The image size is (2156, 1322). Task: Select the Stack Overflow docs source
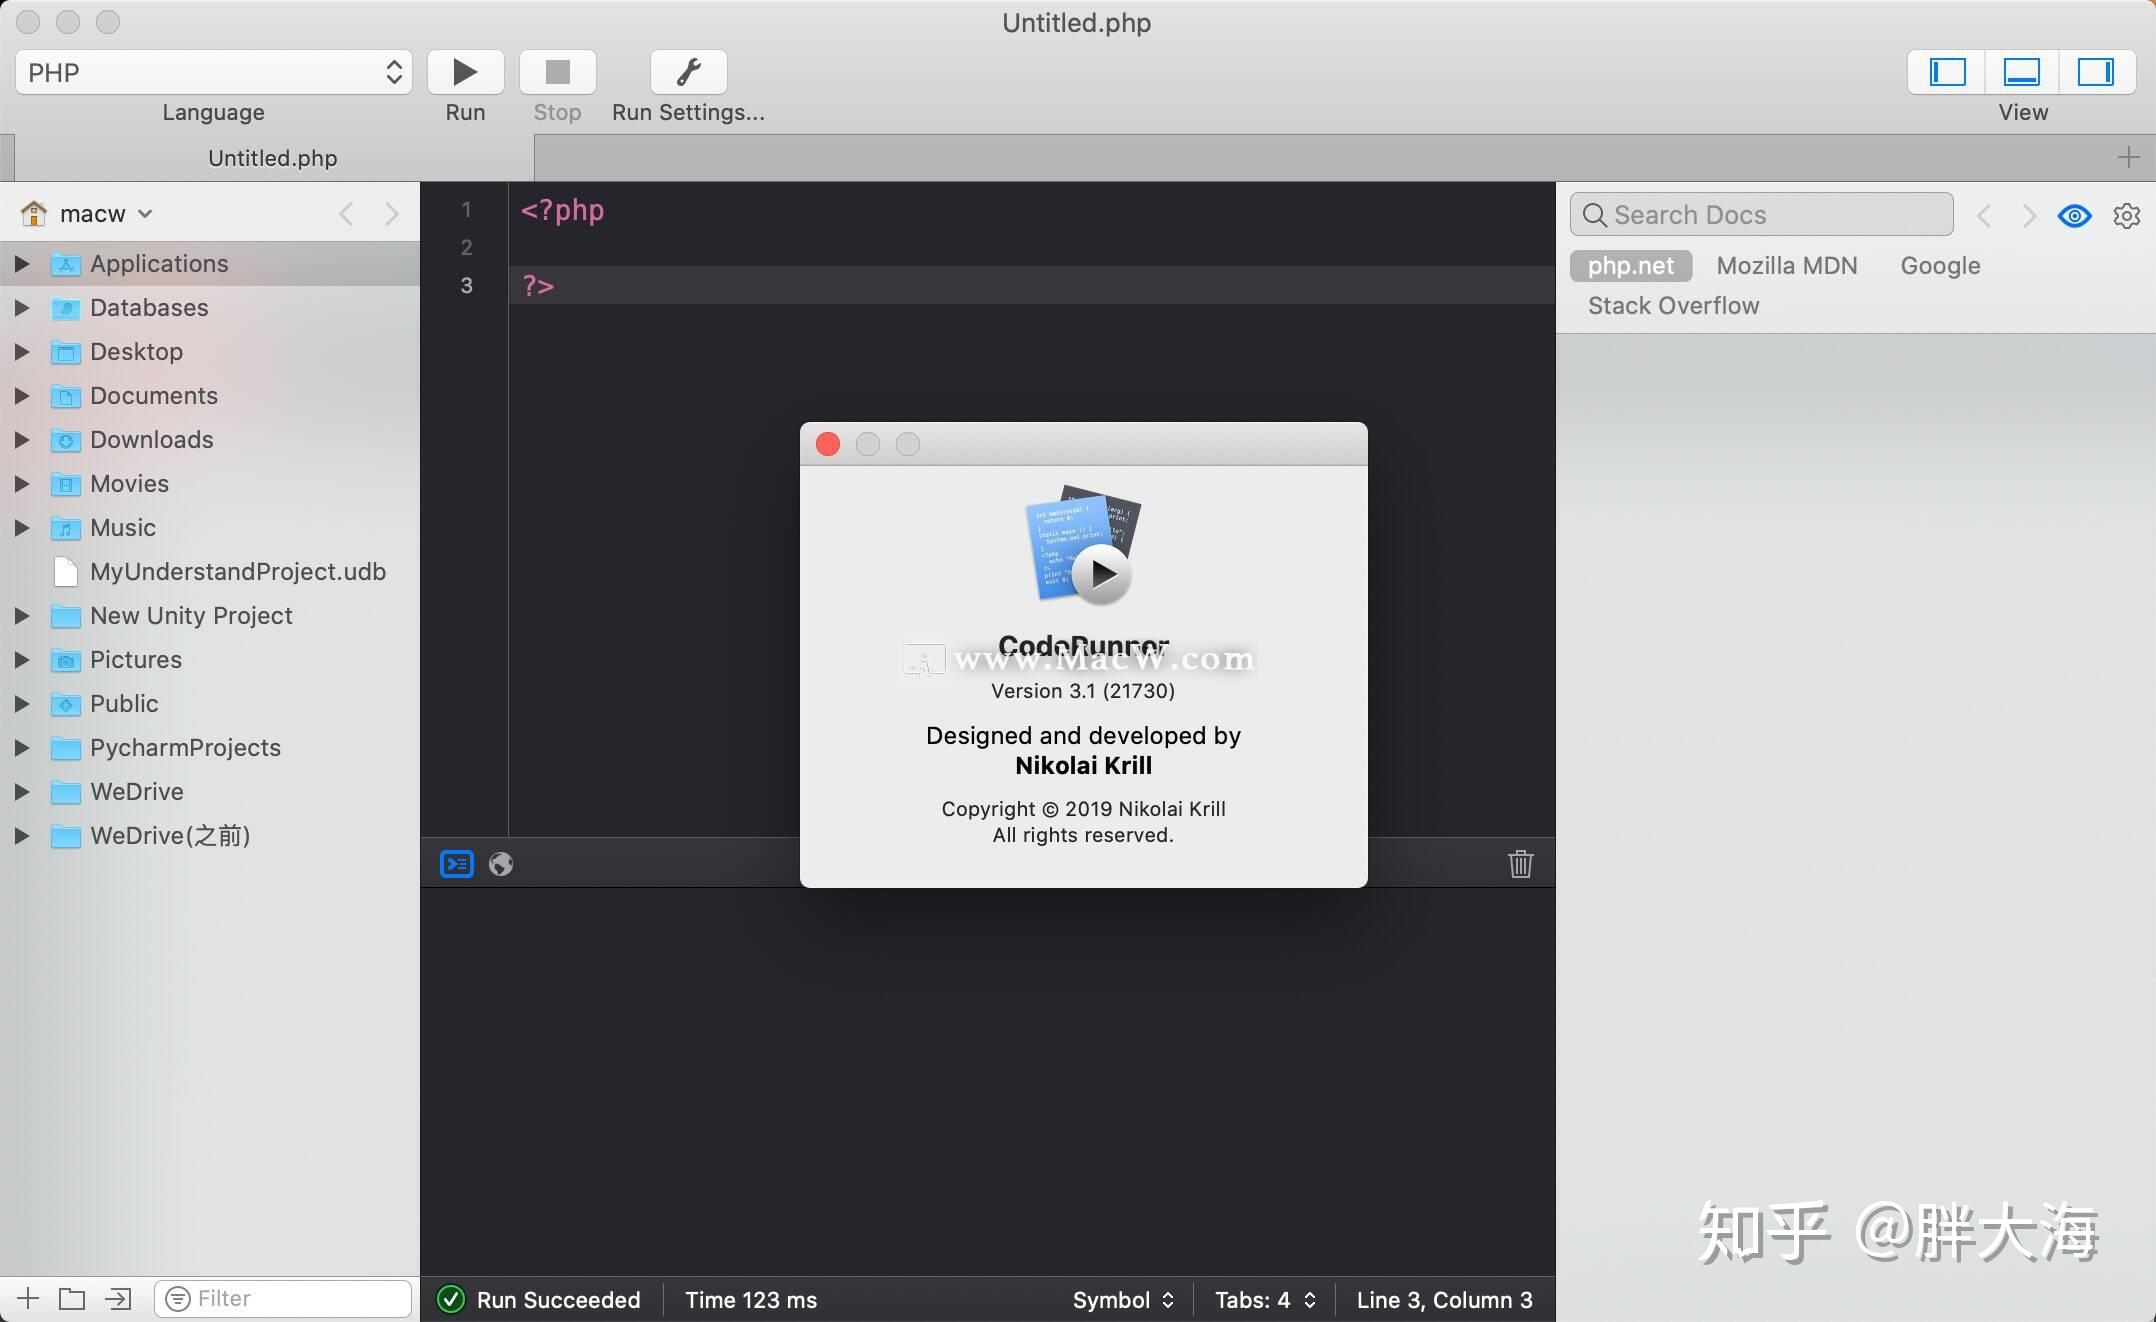pyautogui.click(x=1673, y=306)
